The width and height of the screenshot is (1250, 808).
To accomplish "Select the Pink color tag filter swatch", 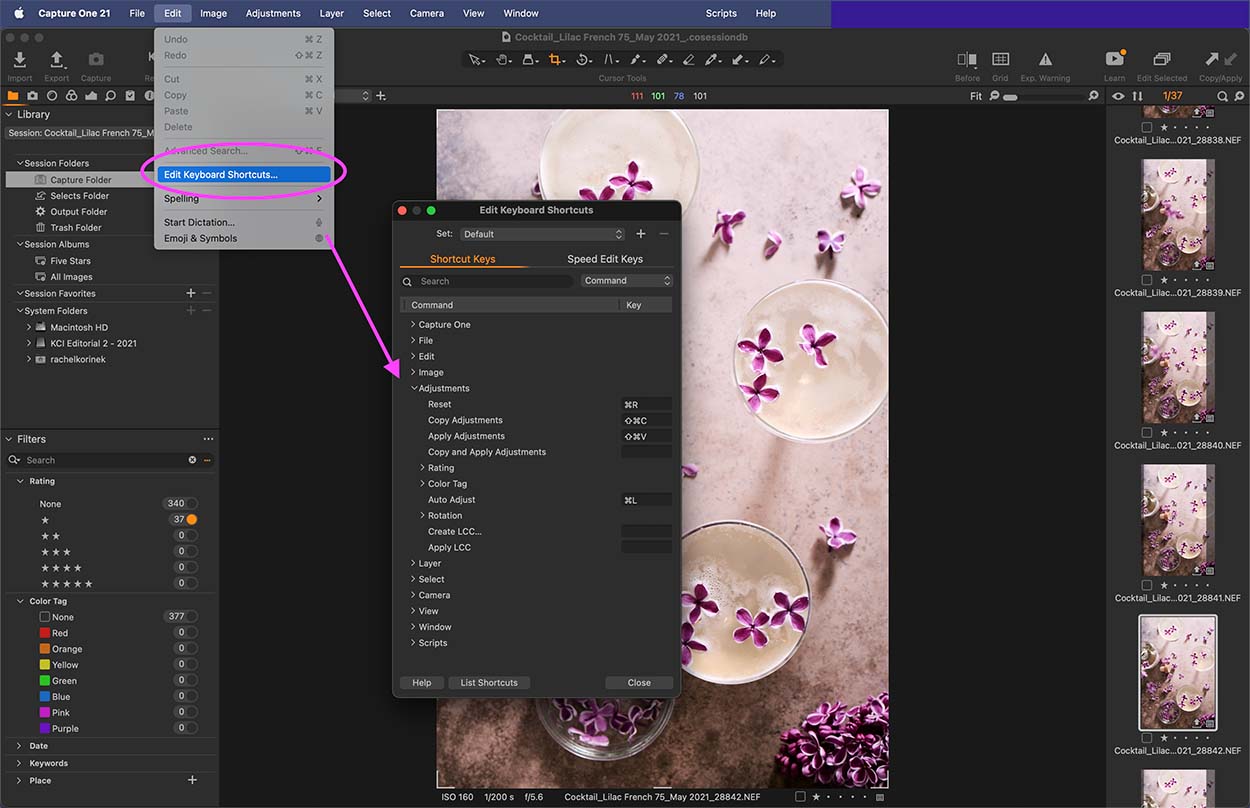I will click(47, 712).
